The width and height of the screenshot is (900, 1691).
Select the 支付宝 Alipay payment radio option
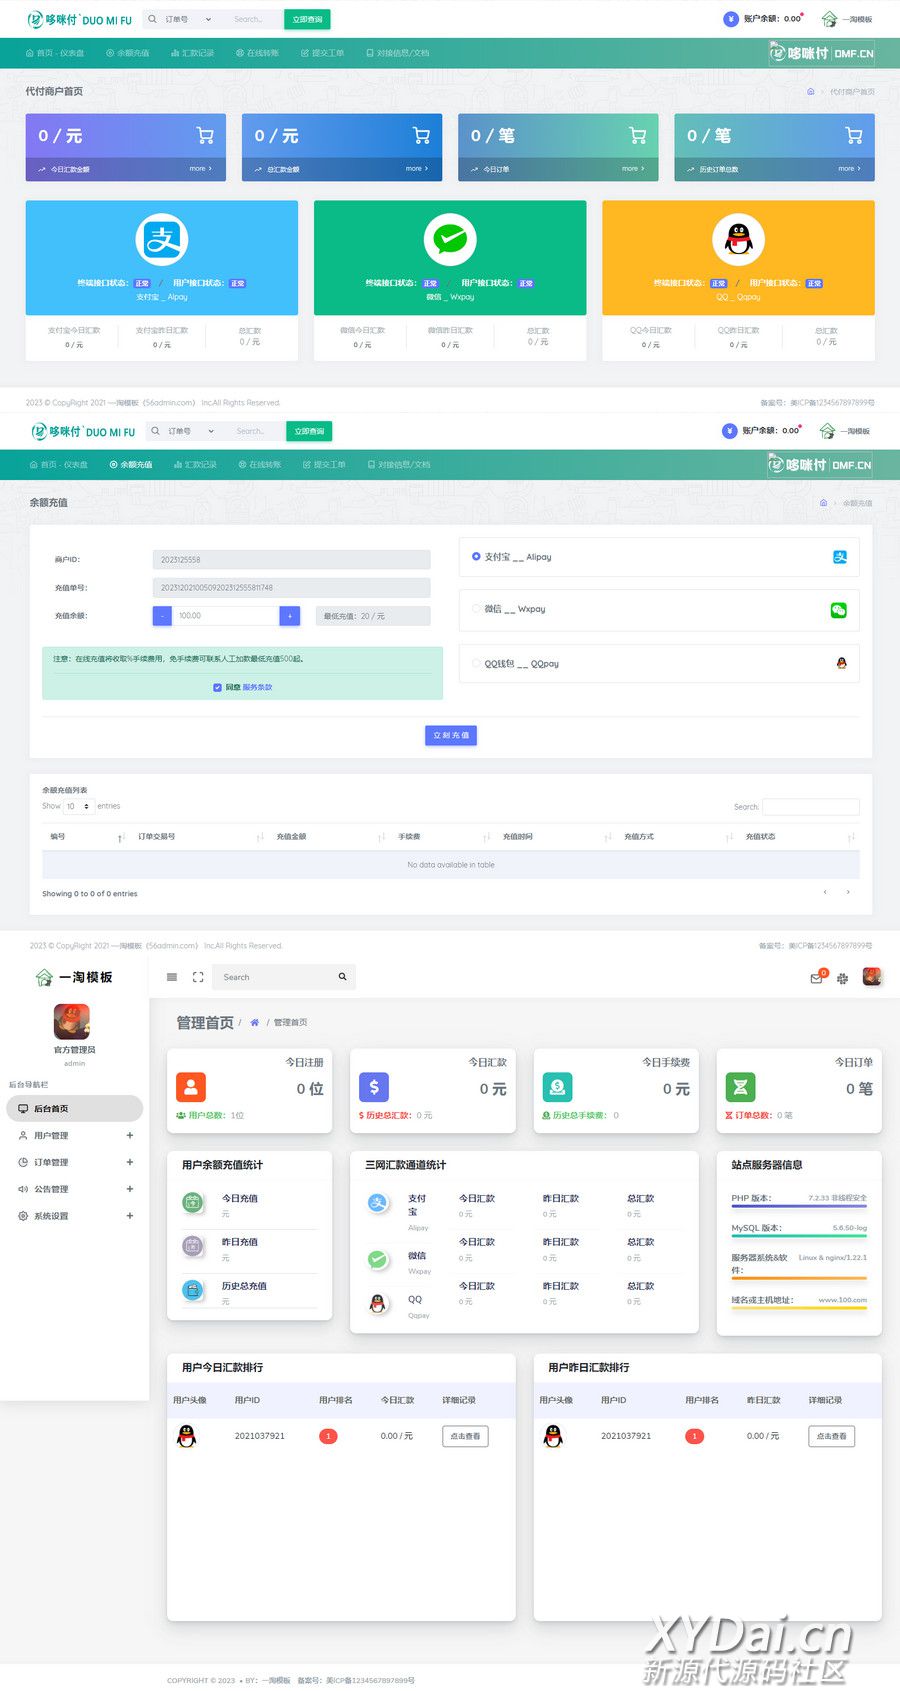(476, 556)
